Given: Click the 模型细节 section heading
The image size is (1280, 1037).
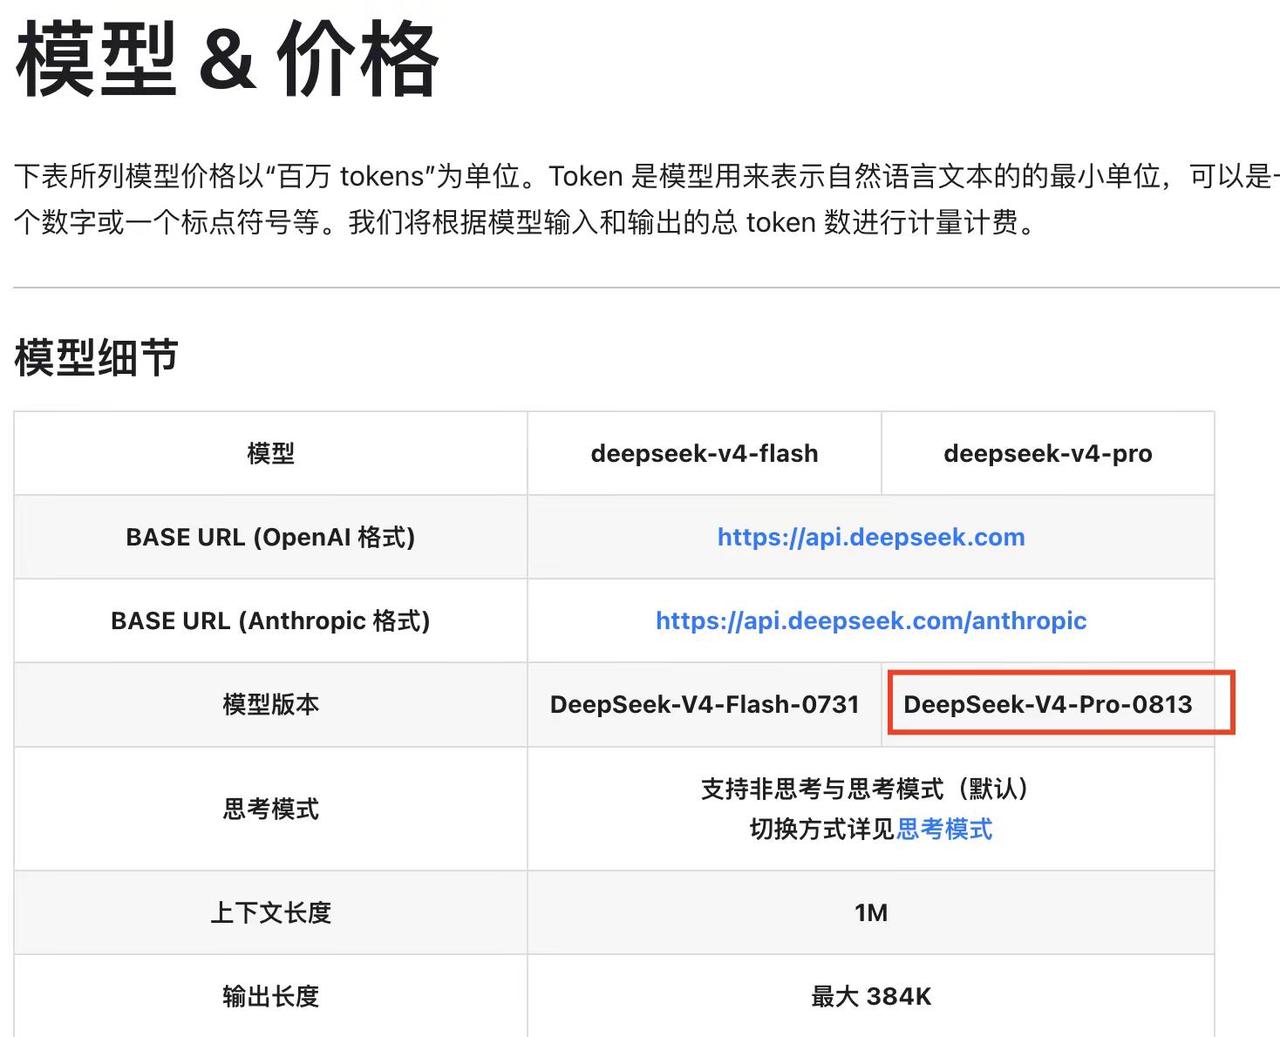Looking at the screenshot, I should (97, 357).
